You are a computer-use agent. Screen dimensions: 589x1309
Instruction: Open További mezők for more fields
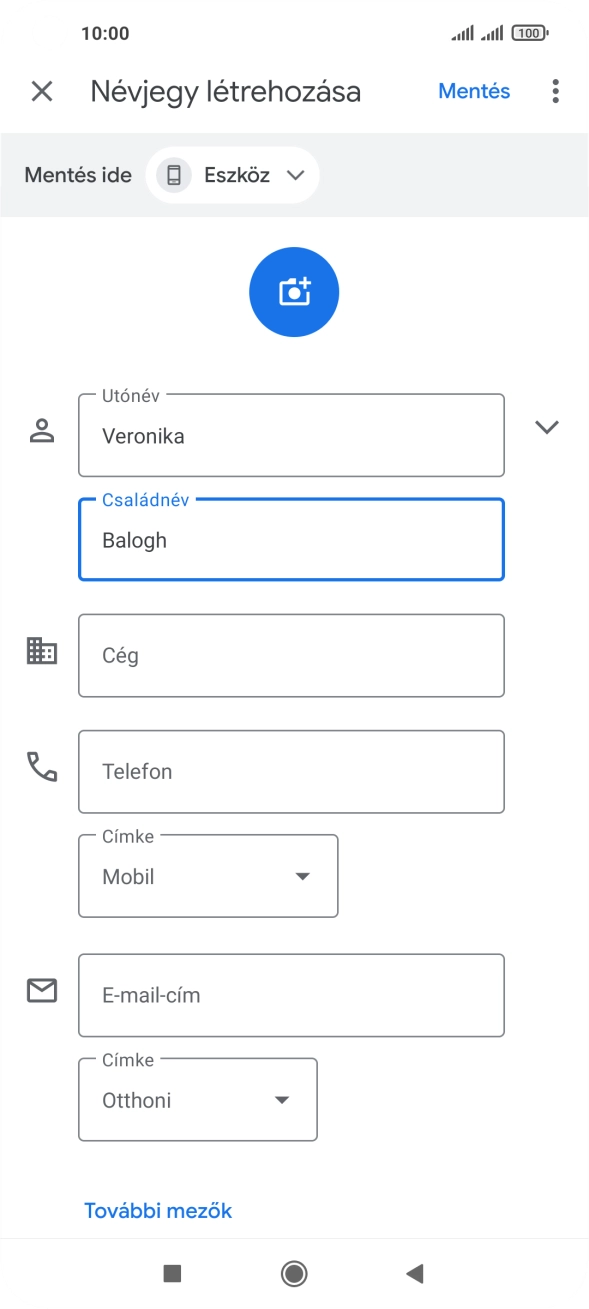(x=156, y=1209)
